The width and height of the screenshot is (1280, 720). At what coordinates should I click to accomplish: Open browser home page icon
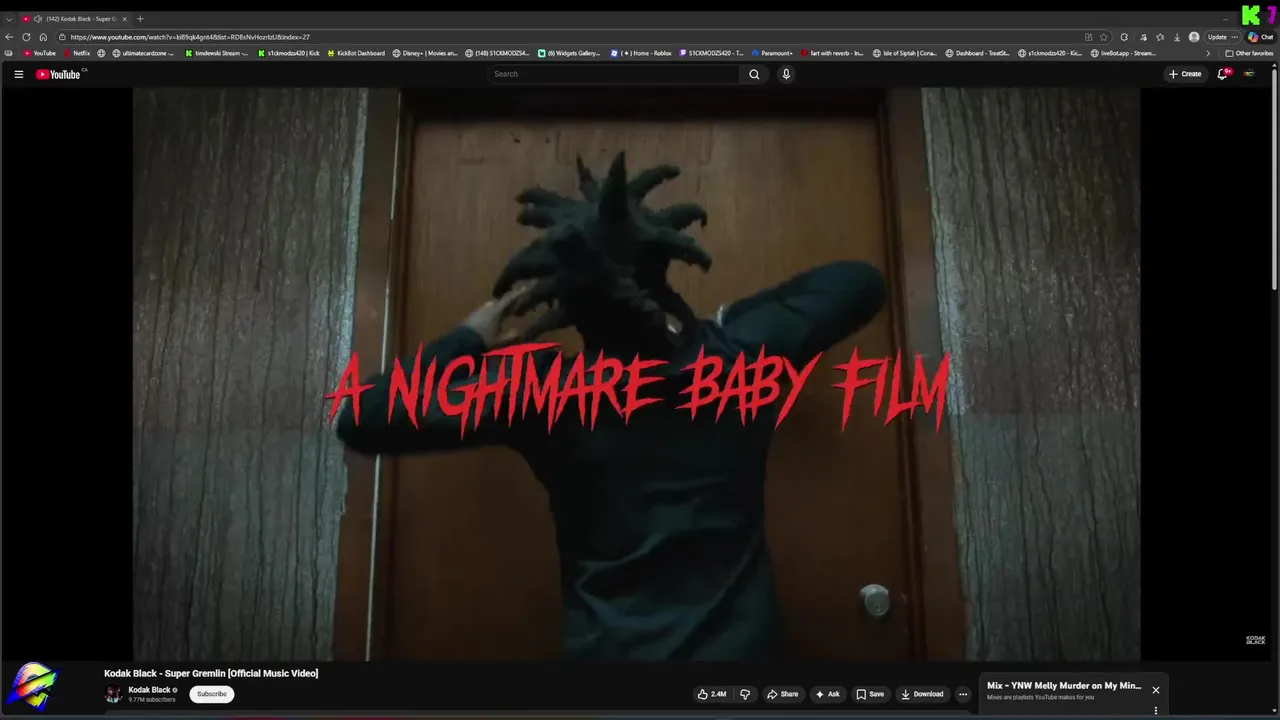tap(43, 37)
